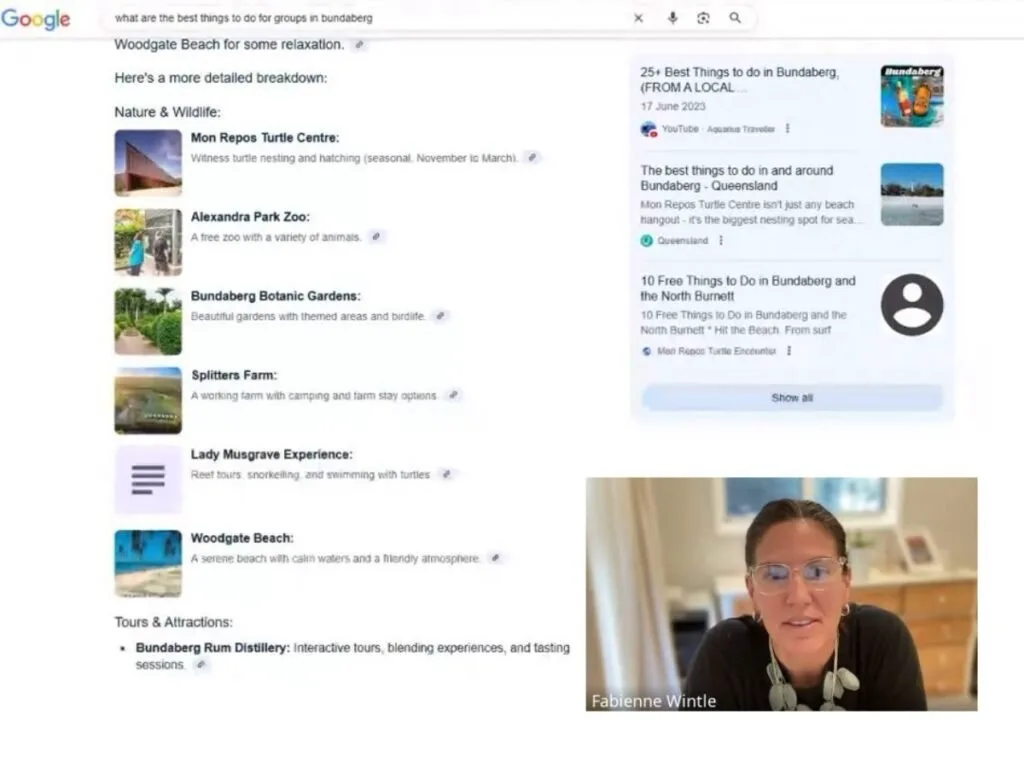The width and height of the screenshot is (1024, 768).
Task: Click the Google logo
Action: coord(36,19)
